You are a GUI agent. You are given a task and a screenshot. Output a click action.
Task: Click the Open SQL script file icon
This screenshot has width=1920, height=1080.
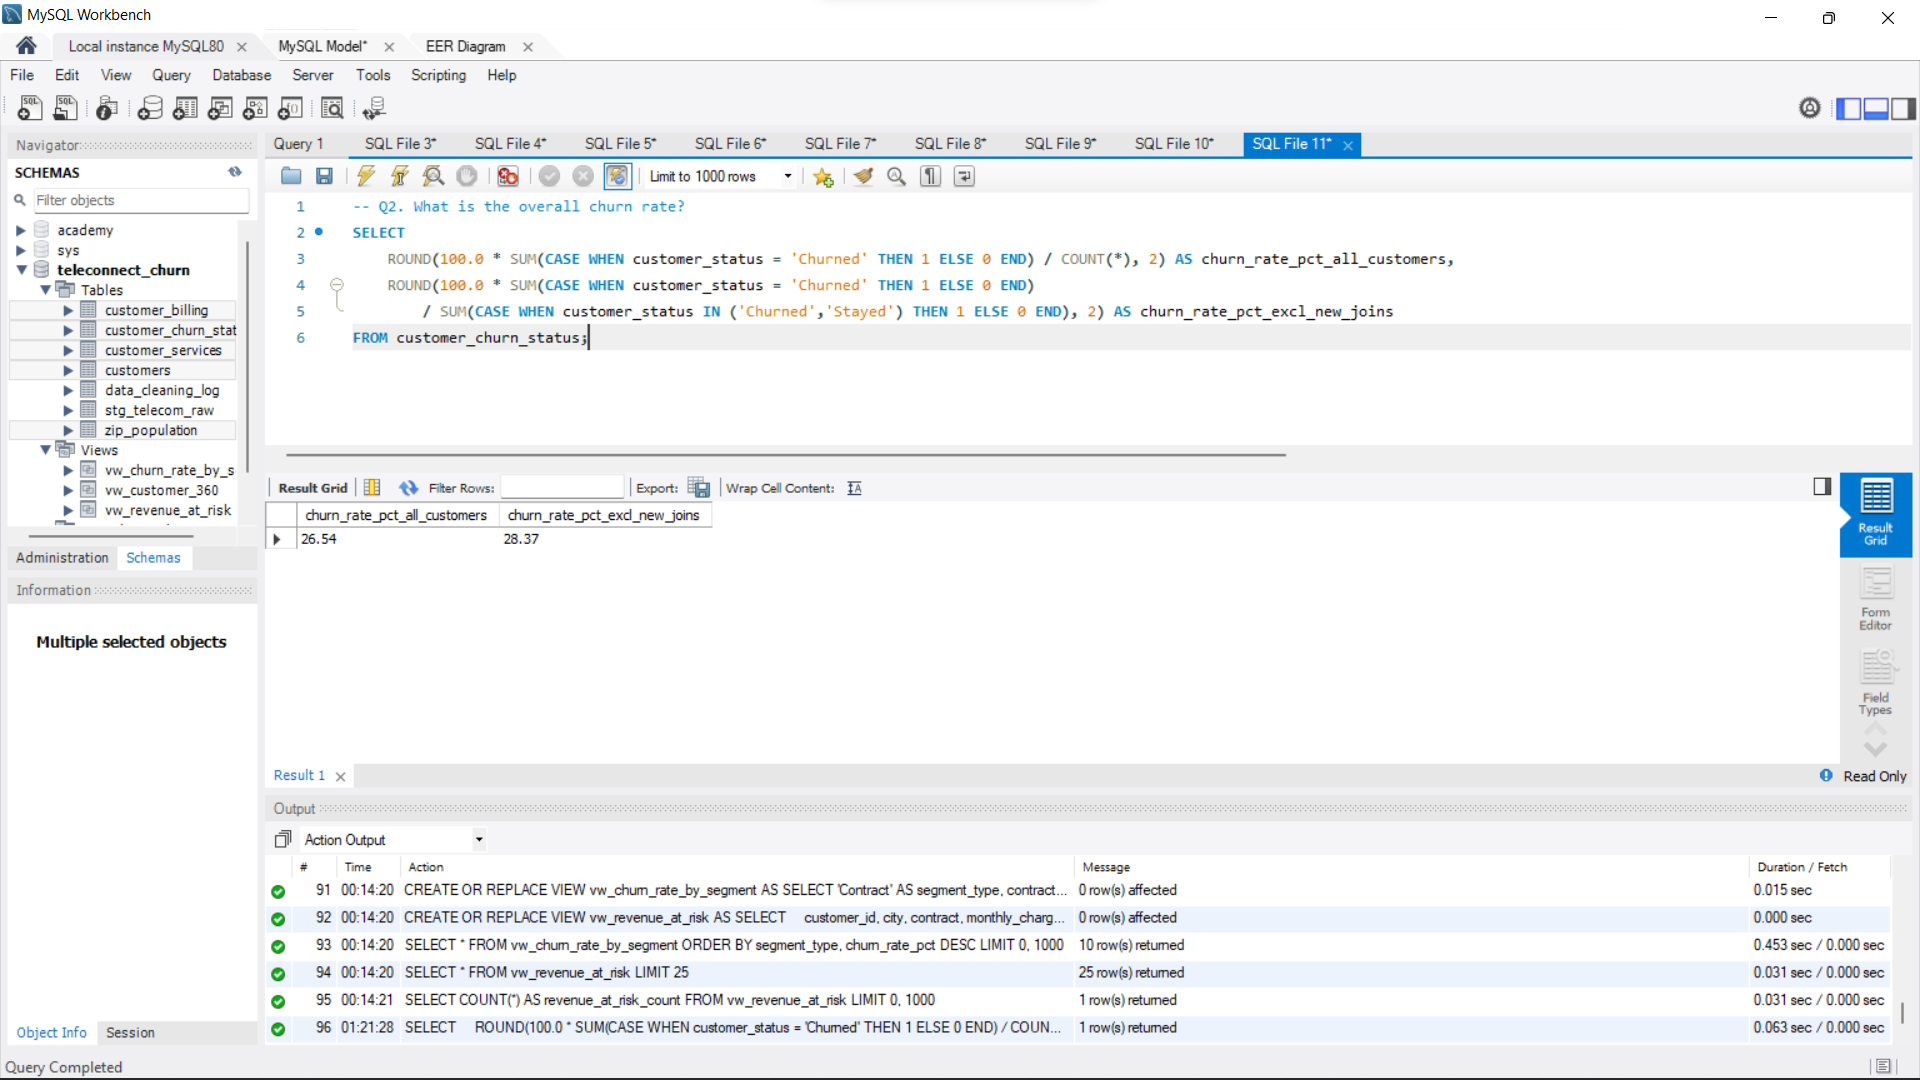tap(66, 108)
